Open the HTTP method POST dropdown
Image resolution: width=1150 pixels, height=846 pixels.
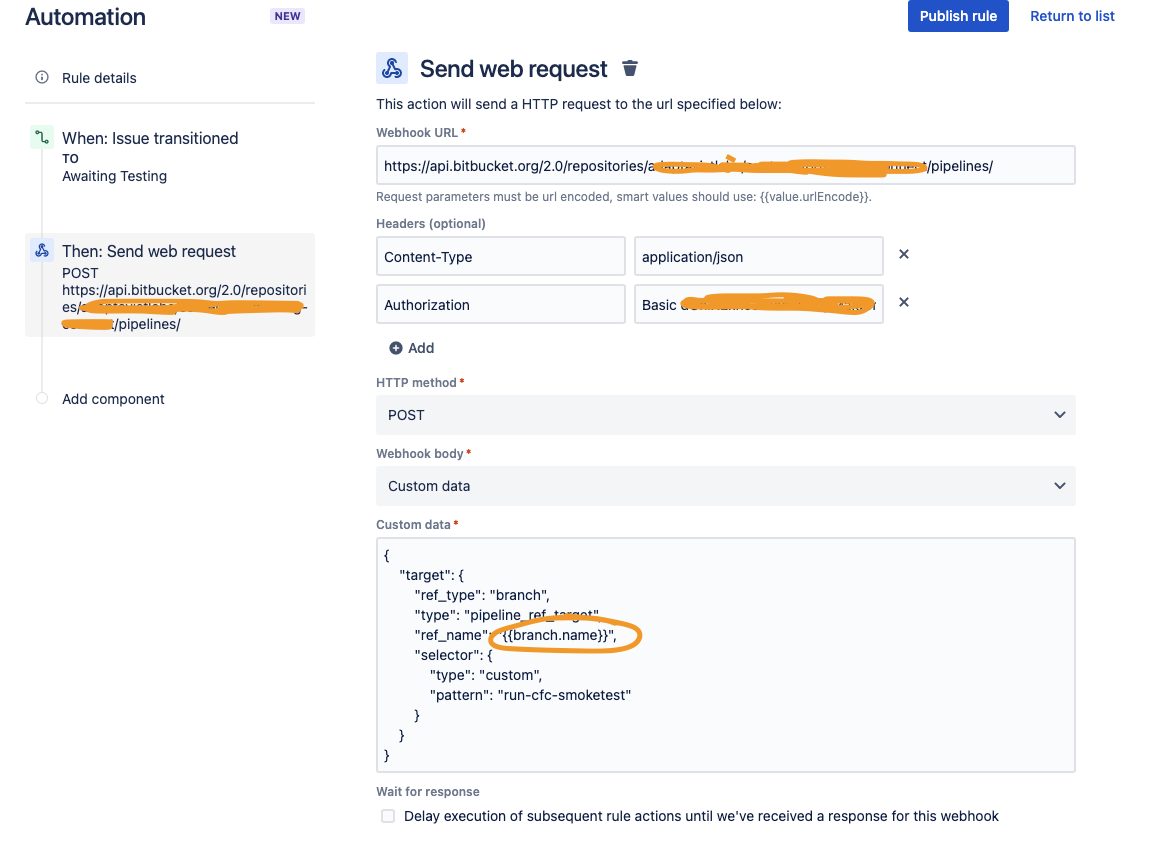point(725,415)
